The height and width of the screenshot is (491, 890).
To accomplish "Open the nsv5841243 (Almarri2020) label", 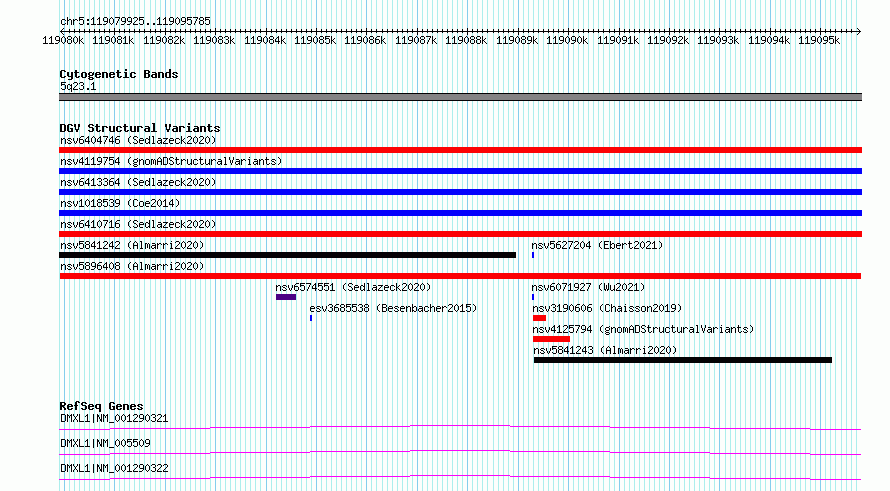I will click(x=605, y=350).
